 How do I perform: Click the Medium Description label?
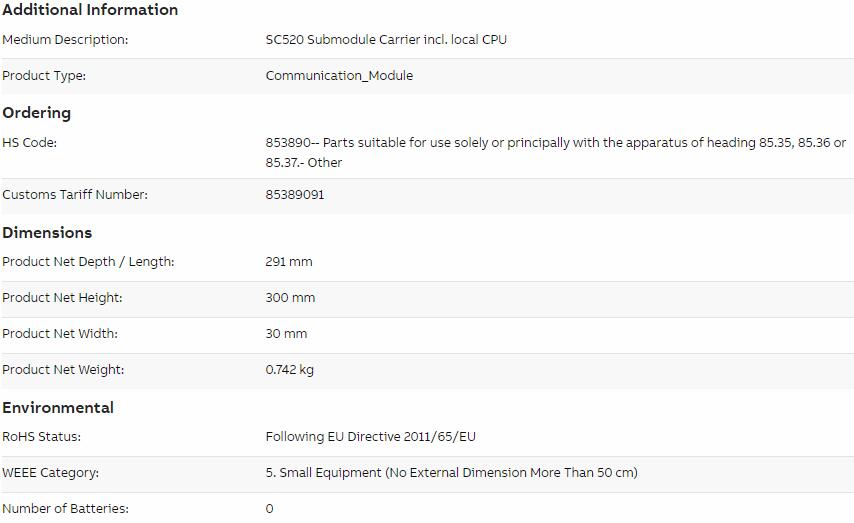[65, 40]
